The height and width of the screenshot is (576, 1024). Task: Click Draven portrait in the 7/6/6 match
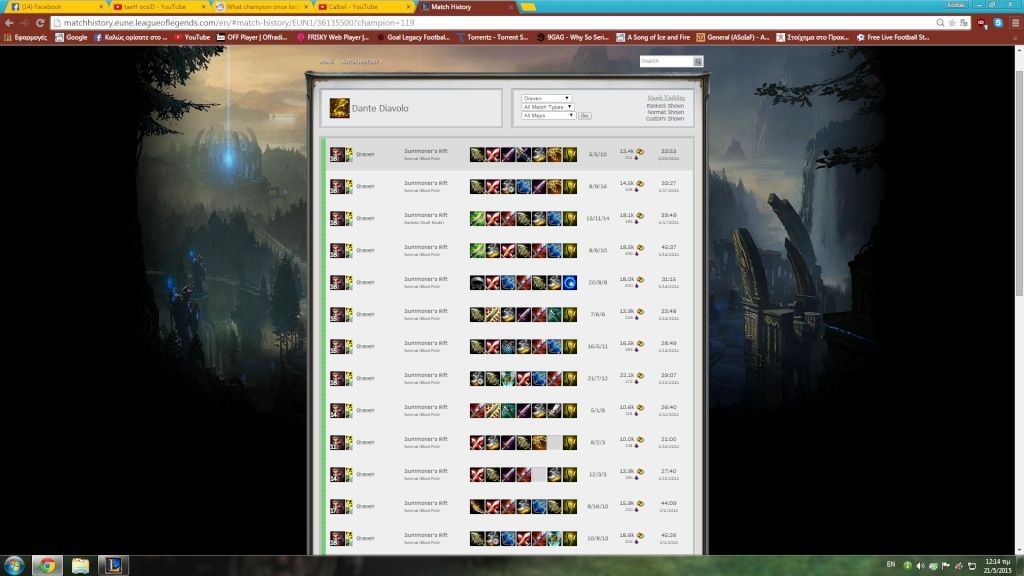point(336,314)
